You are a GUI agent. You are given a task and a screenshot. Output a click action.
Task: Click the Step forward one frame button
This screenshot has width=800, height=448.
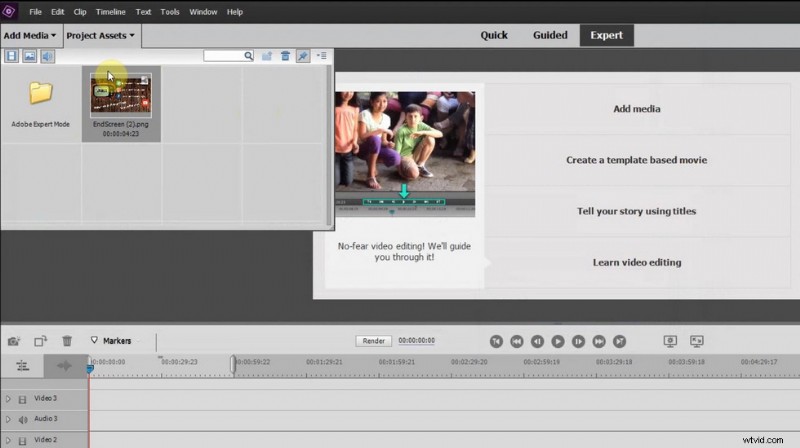pyautogui.click(x=578, y=341)
